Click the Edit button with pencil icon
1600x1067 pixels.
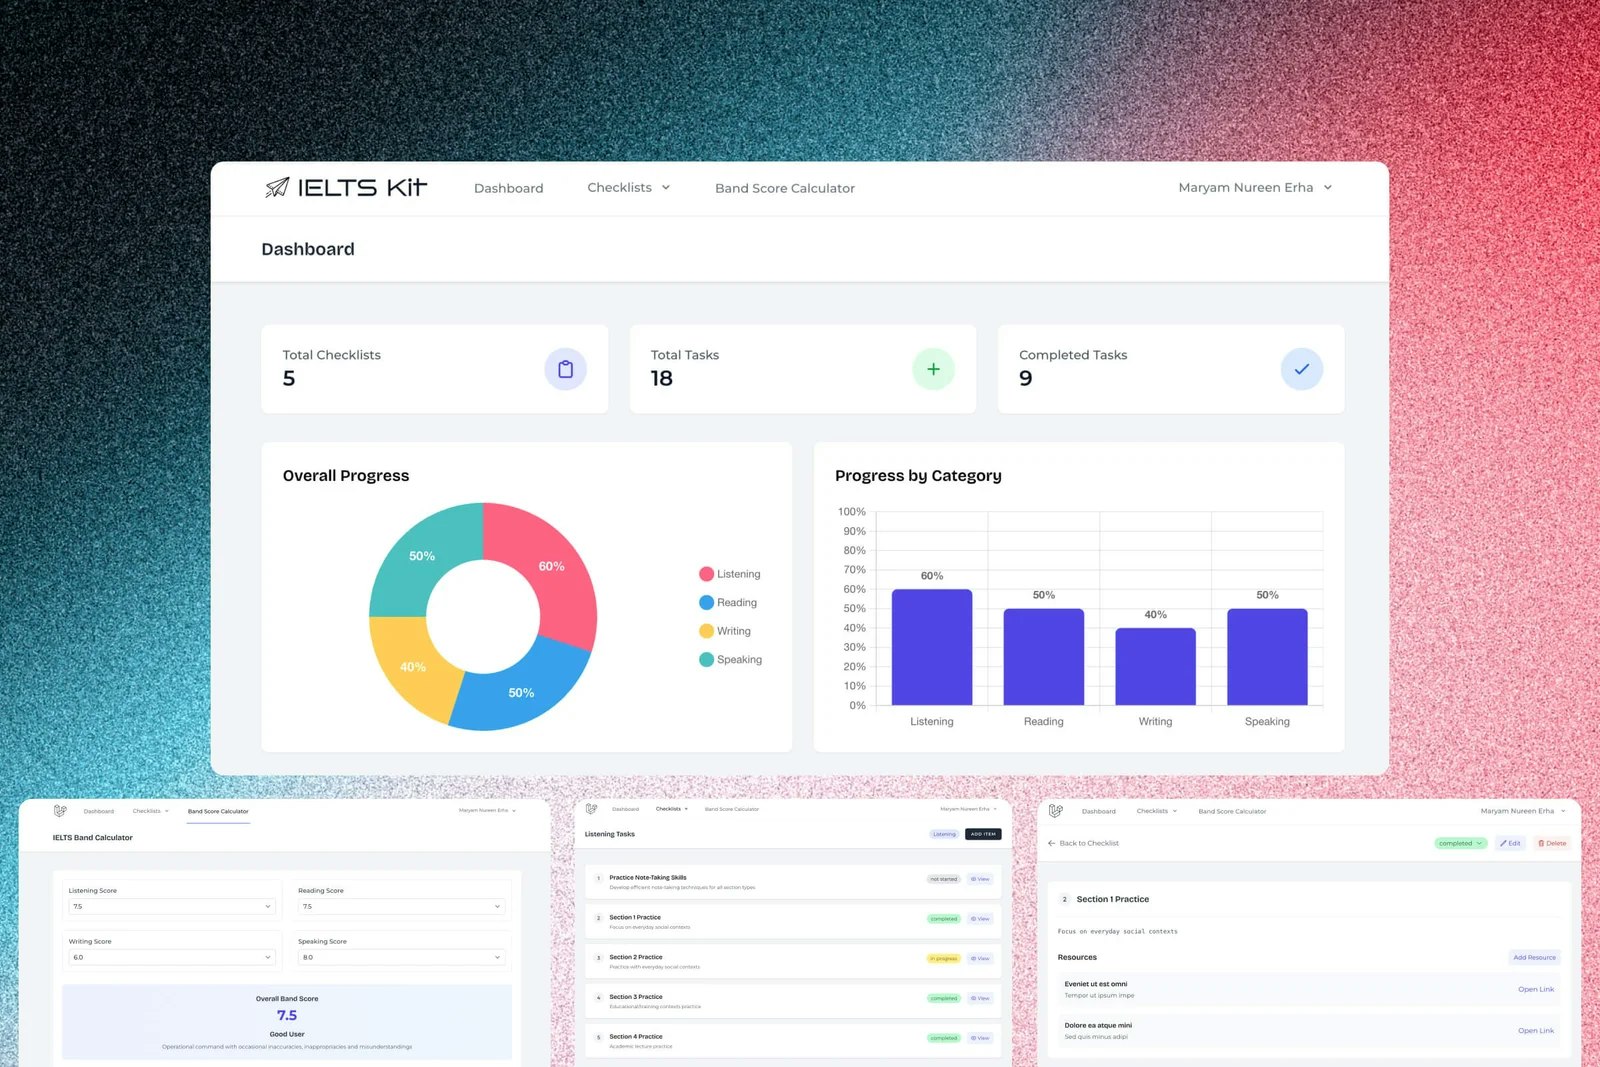click(1510, 843)
